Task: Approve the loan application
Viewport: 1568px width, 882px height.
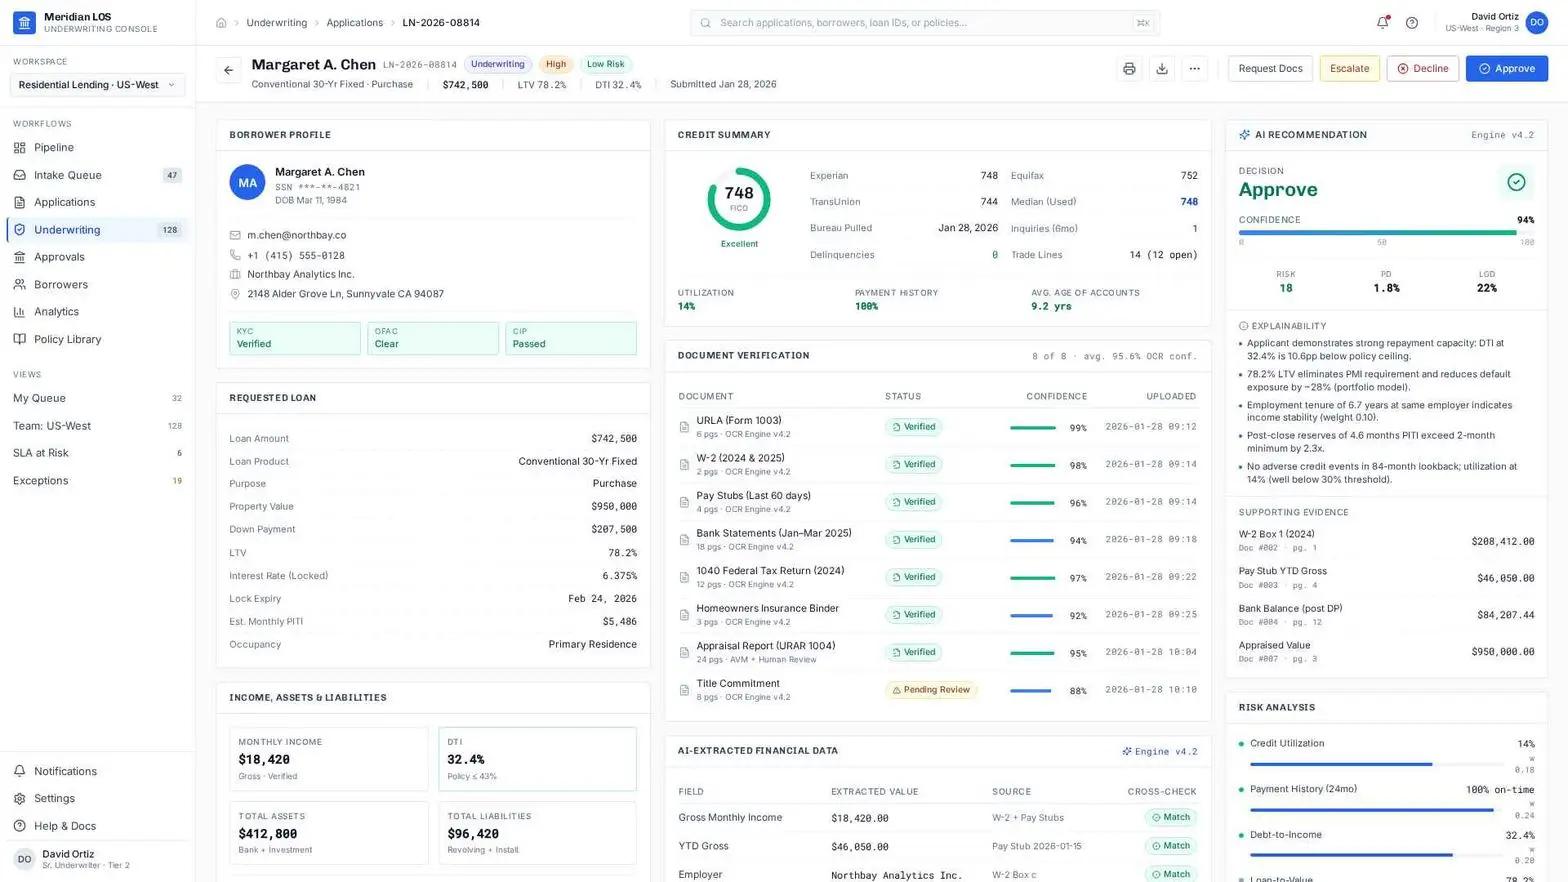Action: point(1506,69)
